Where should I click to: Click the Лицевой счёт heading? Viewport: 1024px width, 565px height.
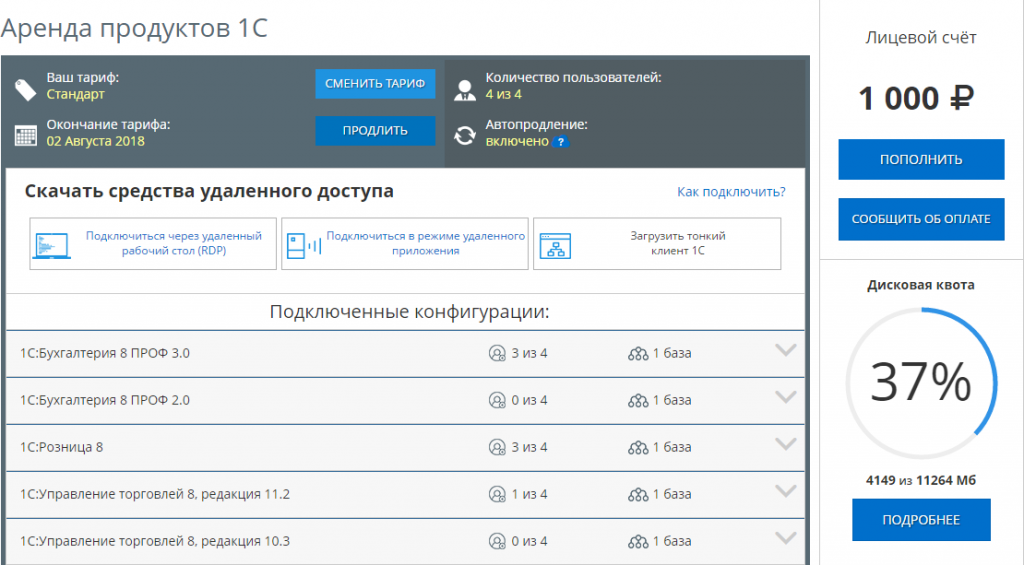(921, 38)
